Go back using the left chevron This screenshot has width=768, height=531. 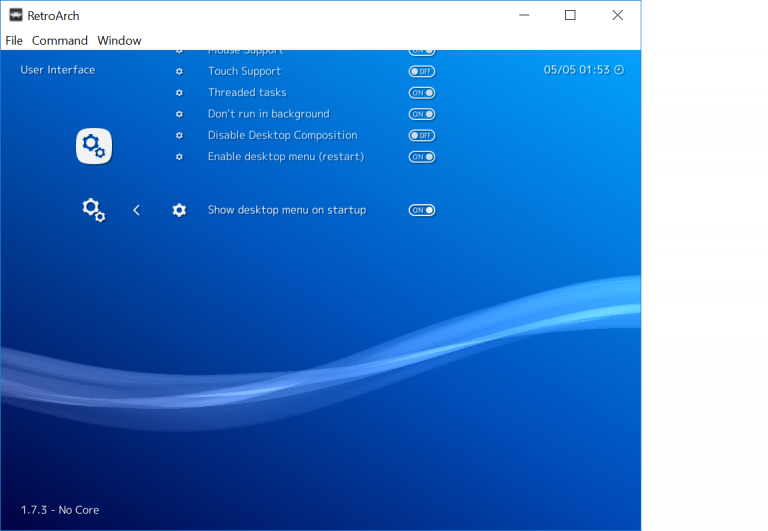click(137, 210)
